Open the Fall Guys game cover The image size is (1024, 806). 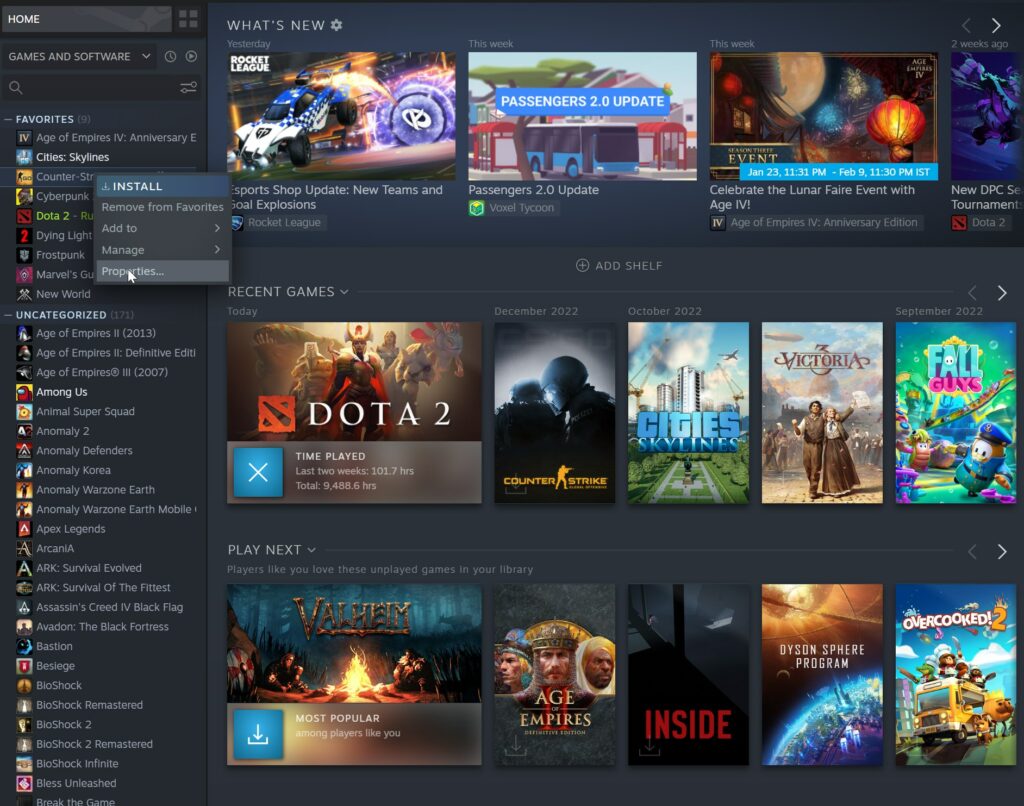943,412
